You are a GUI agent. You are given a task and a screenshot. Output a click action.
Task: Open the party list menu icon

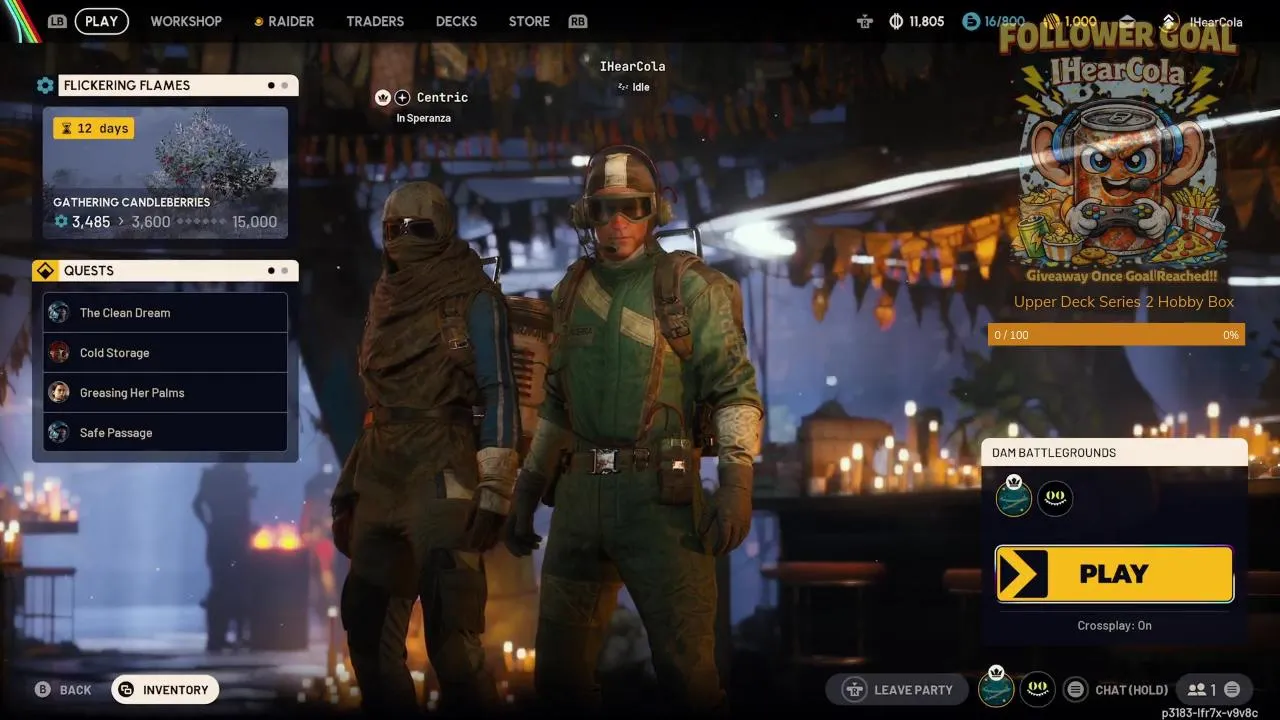point(1232,690)
